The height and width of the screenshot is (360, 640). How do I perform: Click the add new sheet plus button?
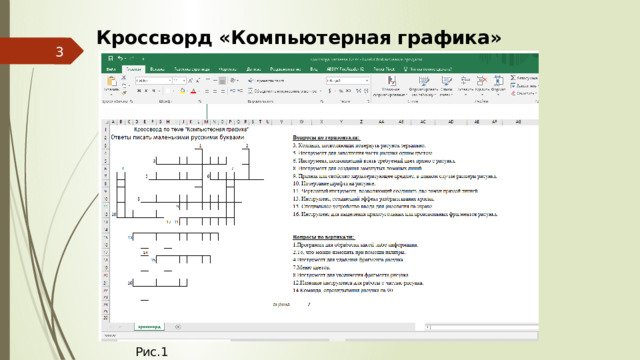point(178,327)
